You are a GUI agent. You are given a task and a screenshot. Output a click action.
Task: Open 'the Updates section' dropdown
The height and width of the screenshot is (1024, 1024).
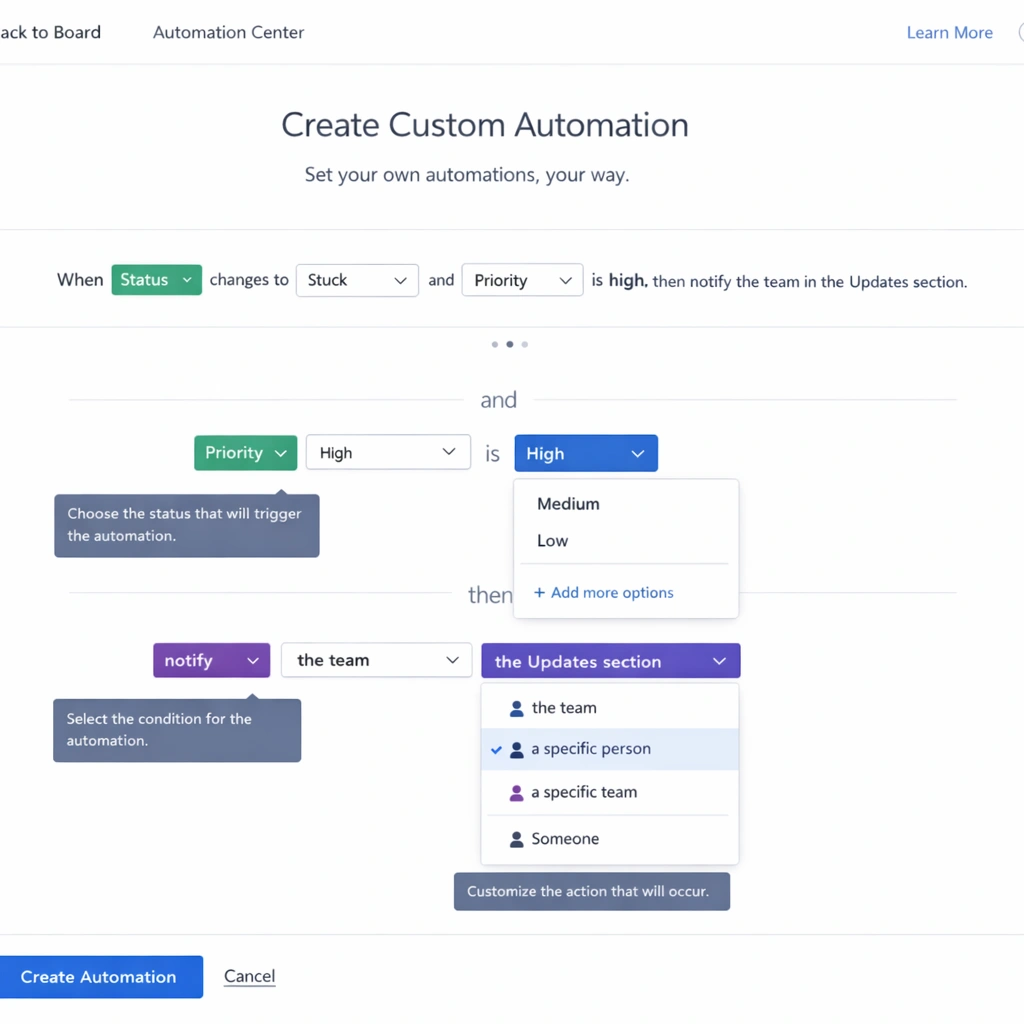tap(610, 661)
